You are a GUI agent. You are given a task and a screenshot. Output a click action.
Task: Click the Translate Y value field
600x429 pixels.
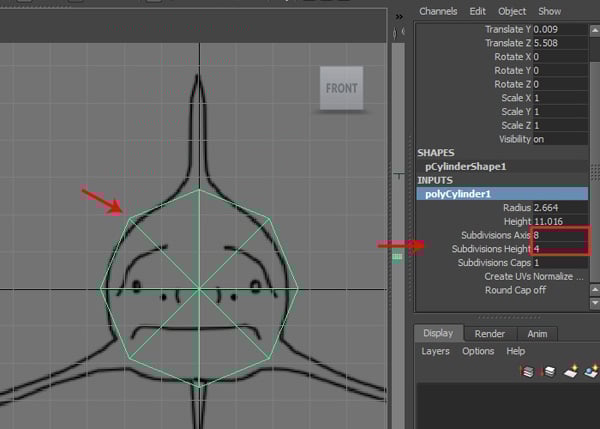point(560,29)
